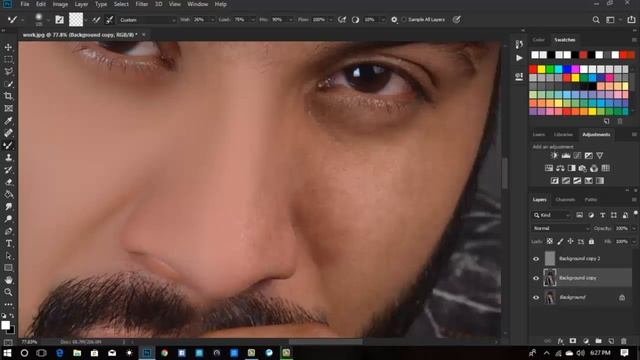The width and height of the screenshot is (640, 360).
Task: Open the Flow percentage dropdown
Action: point(331,20)
